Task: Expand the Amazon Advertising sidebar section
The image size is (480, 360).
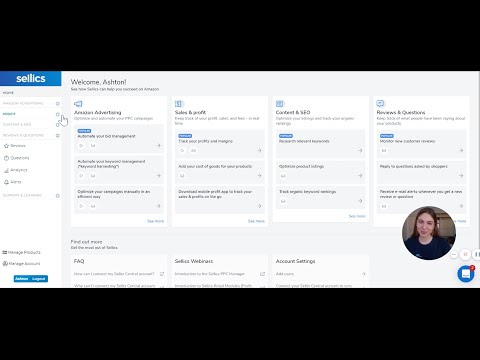Action: 58,104
